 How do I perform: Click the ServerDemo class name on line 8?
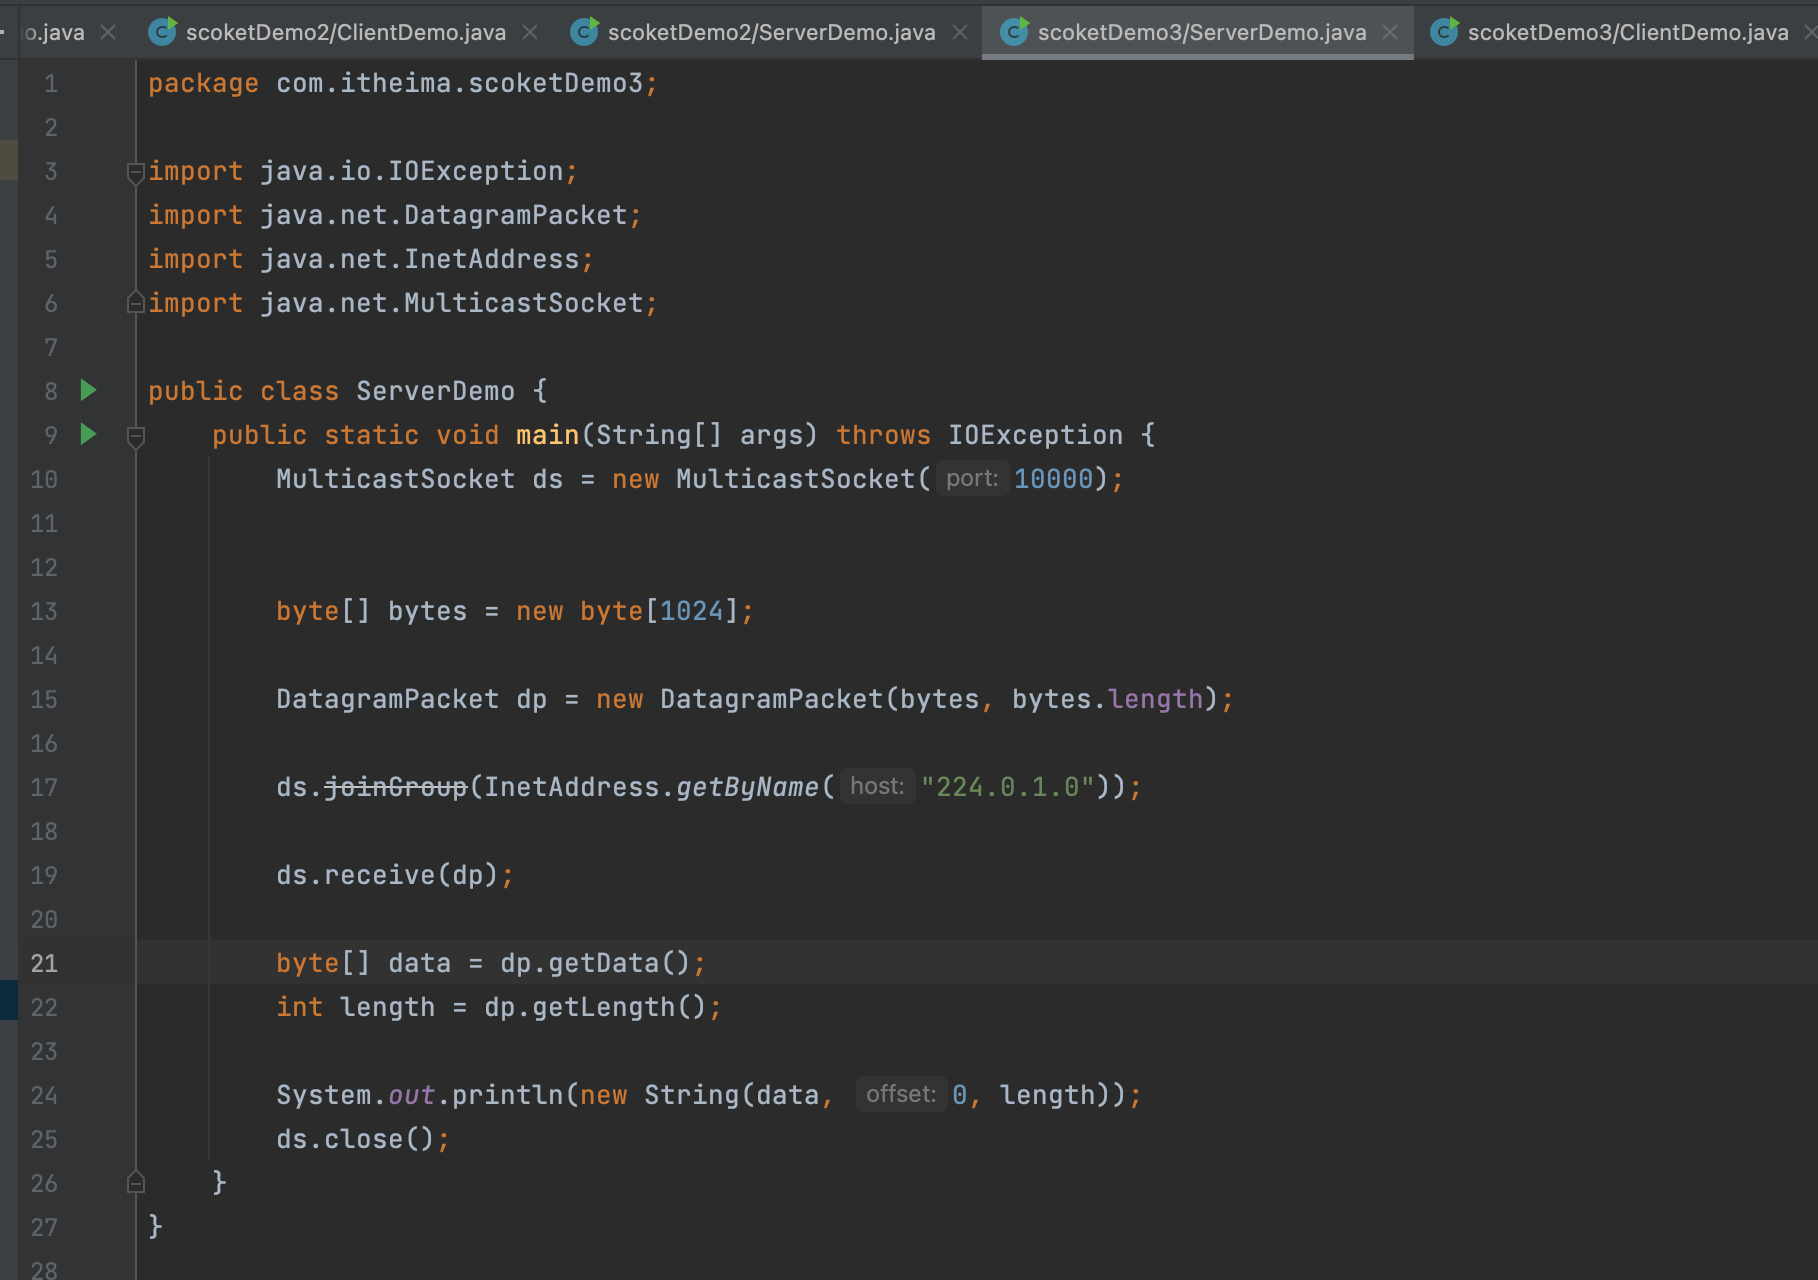435,391
